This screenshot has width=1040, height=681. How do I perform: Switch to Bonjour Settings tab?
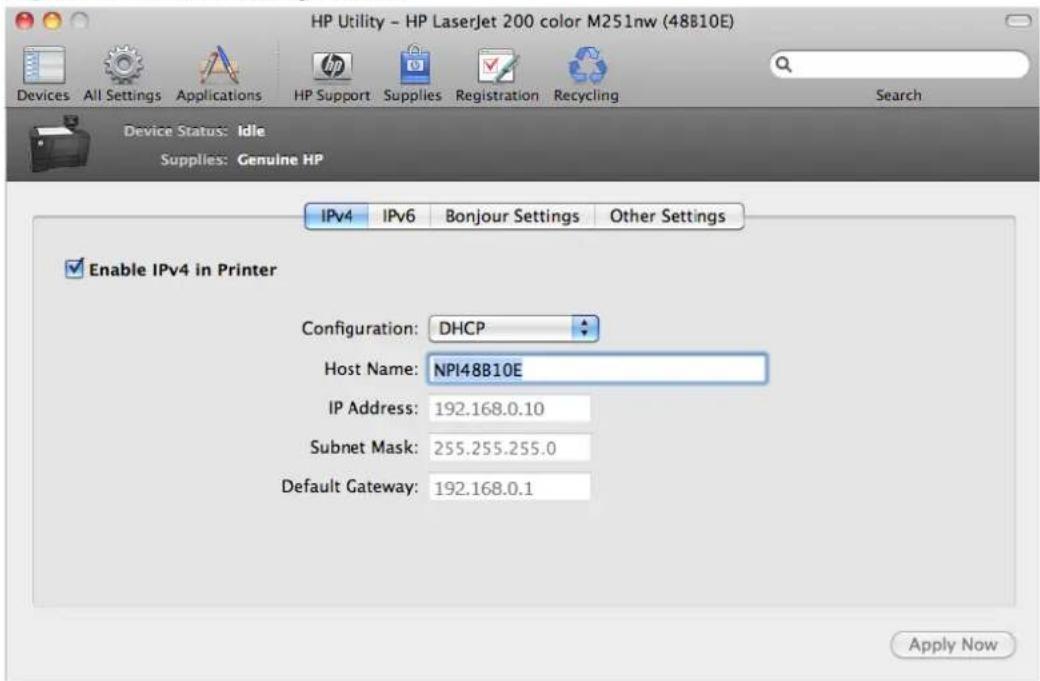tap(512, 216)
